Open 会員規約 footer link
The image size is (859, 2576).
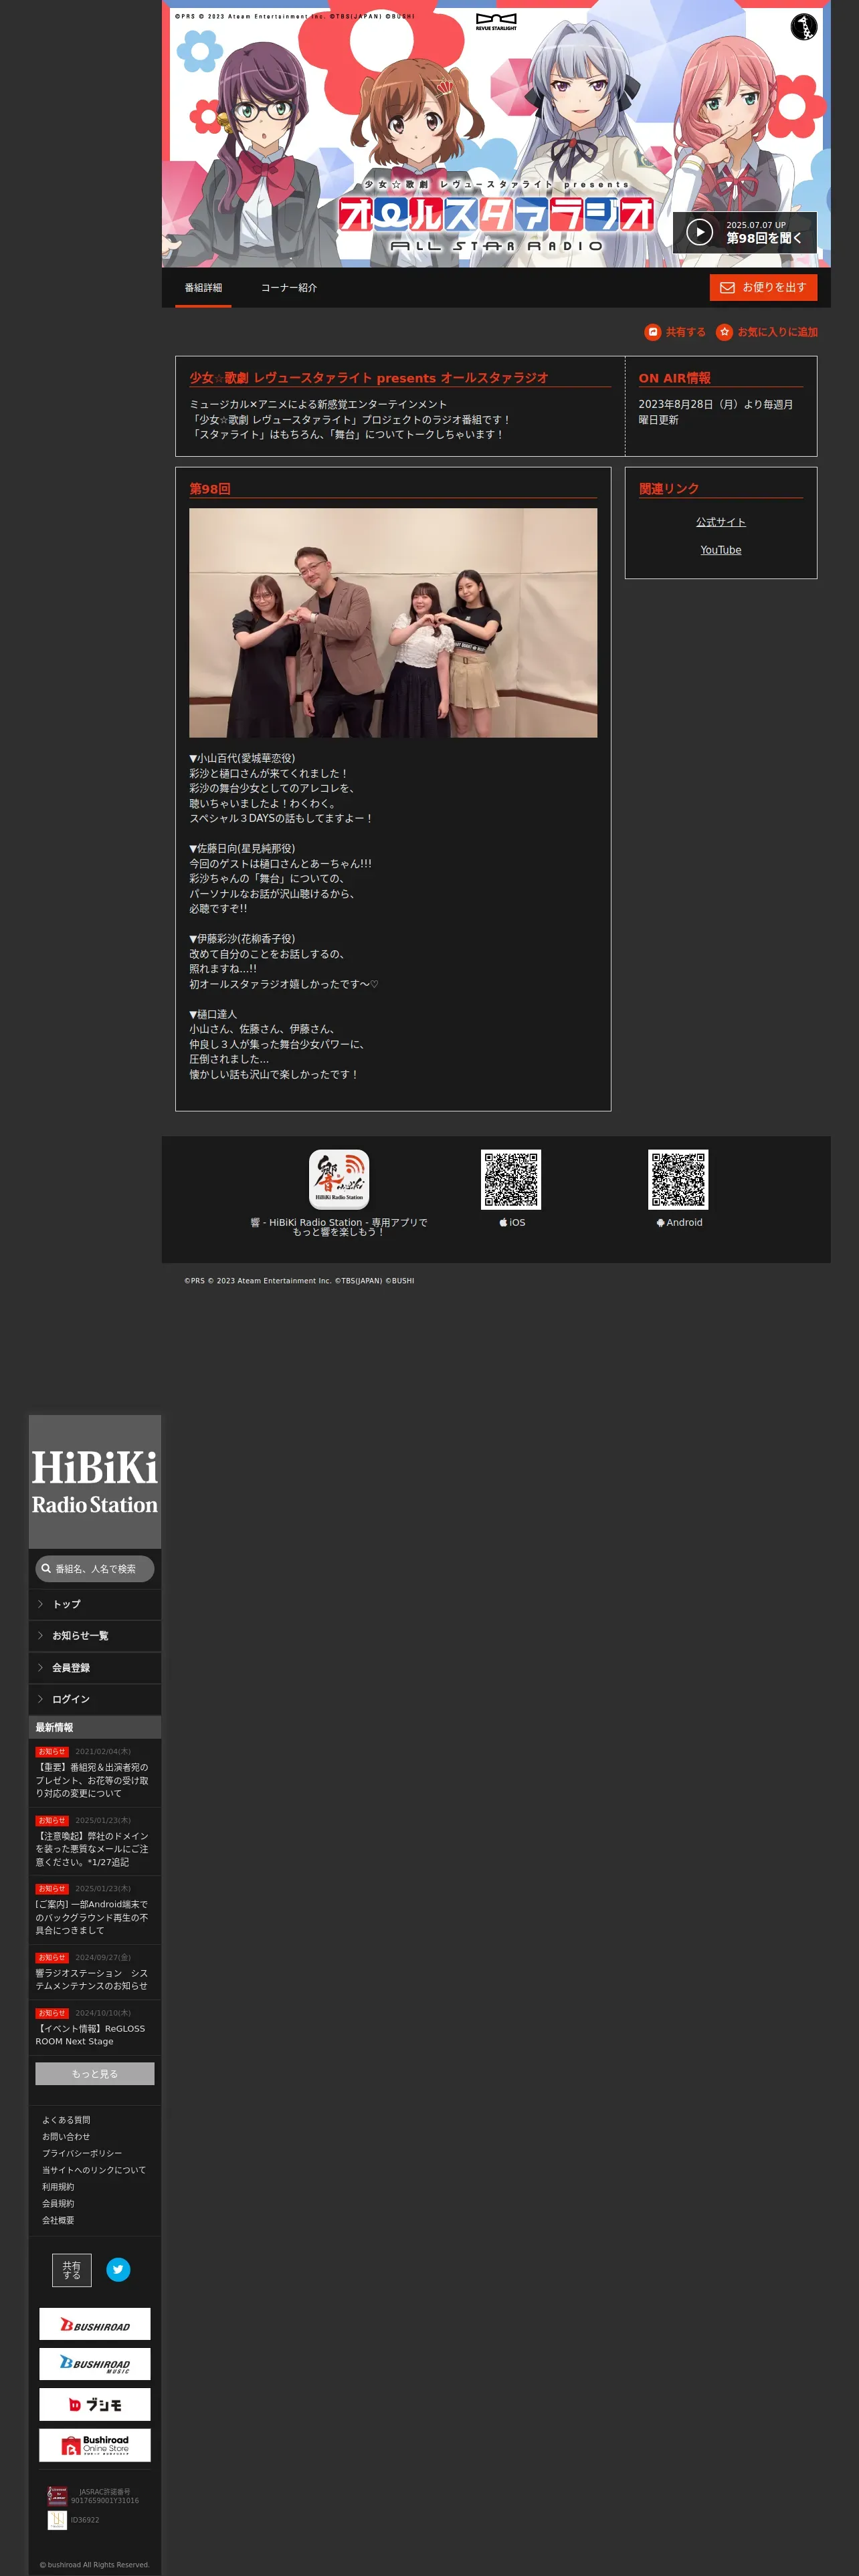(58, 2203)
